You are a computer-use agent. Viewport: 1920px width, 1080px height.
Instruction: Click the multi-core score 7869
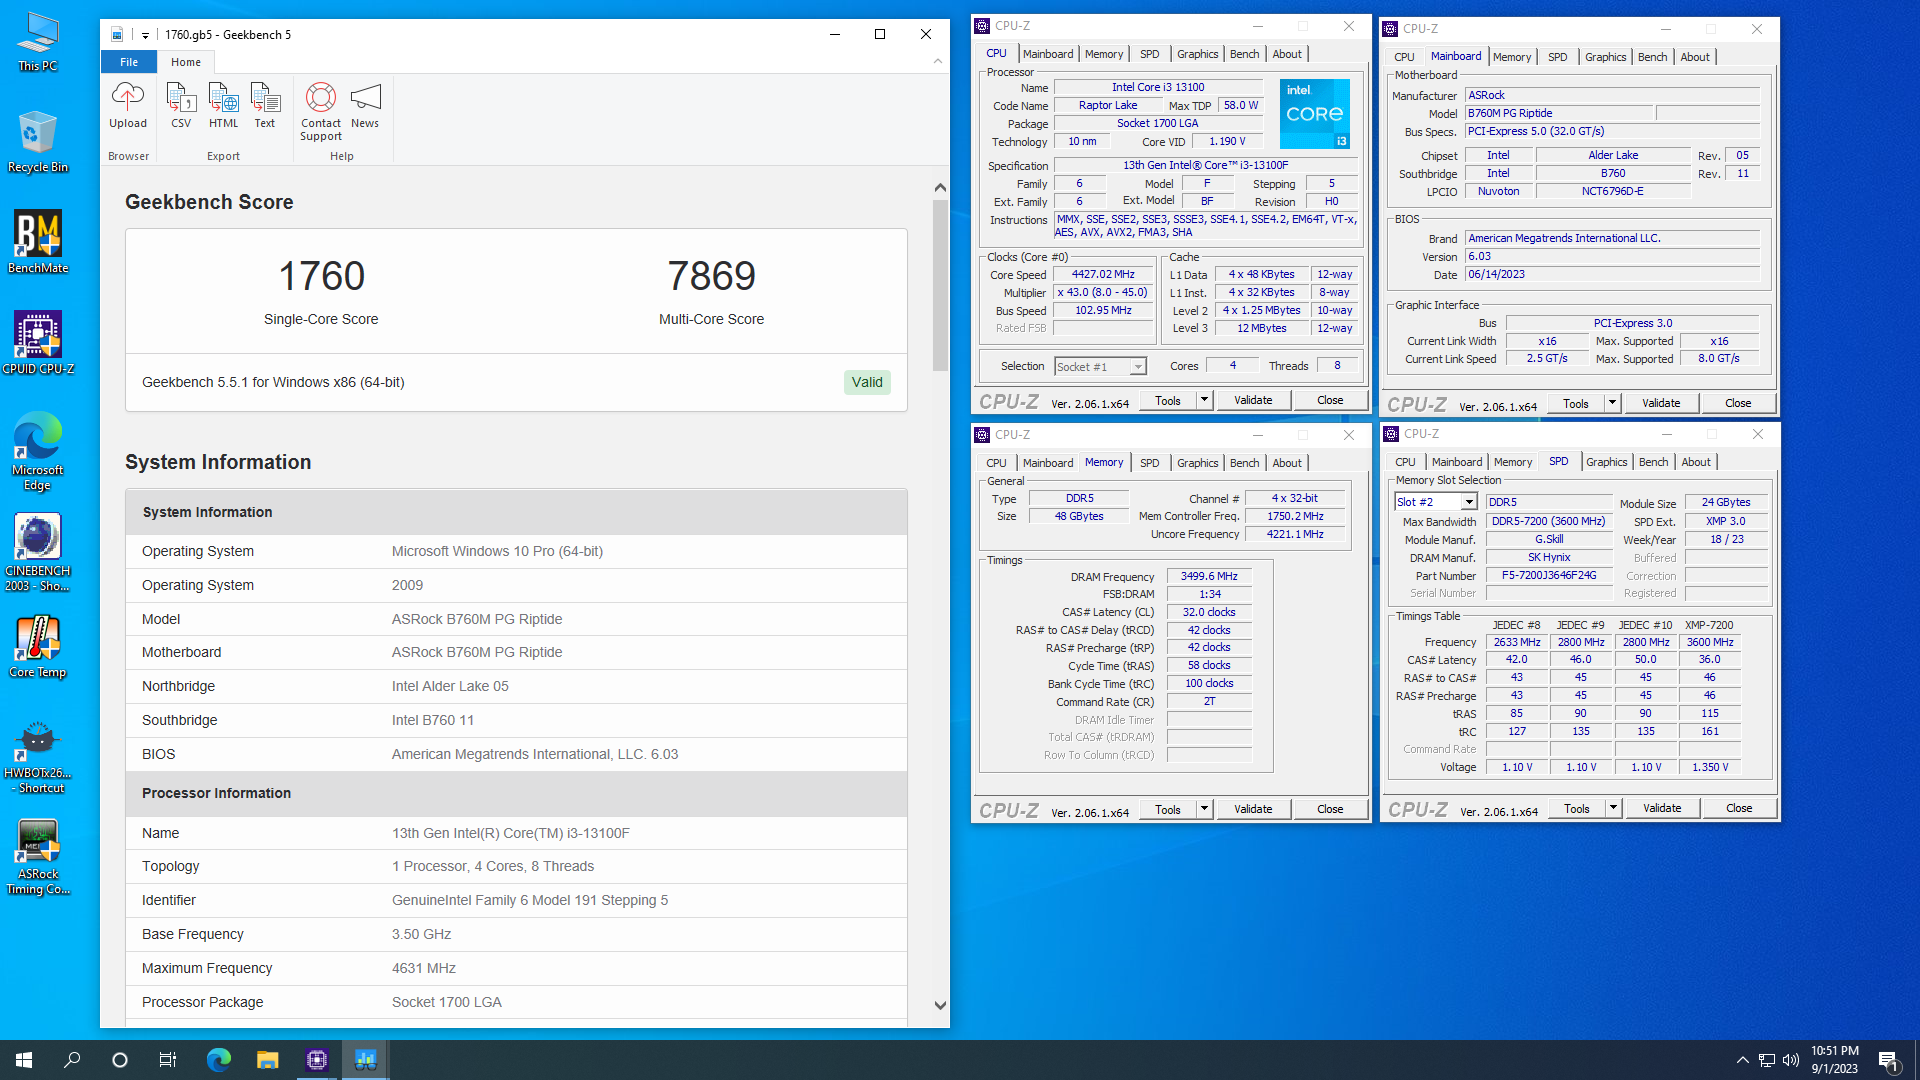click(711, 276)
